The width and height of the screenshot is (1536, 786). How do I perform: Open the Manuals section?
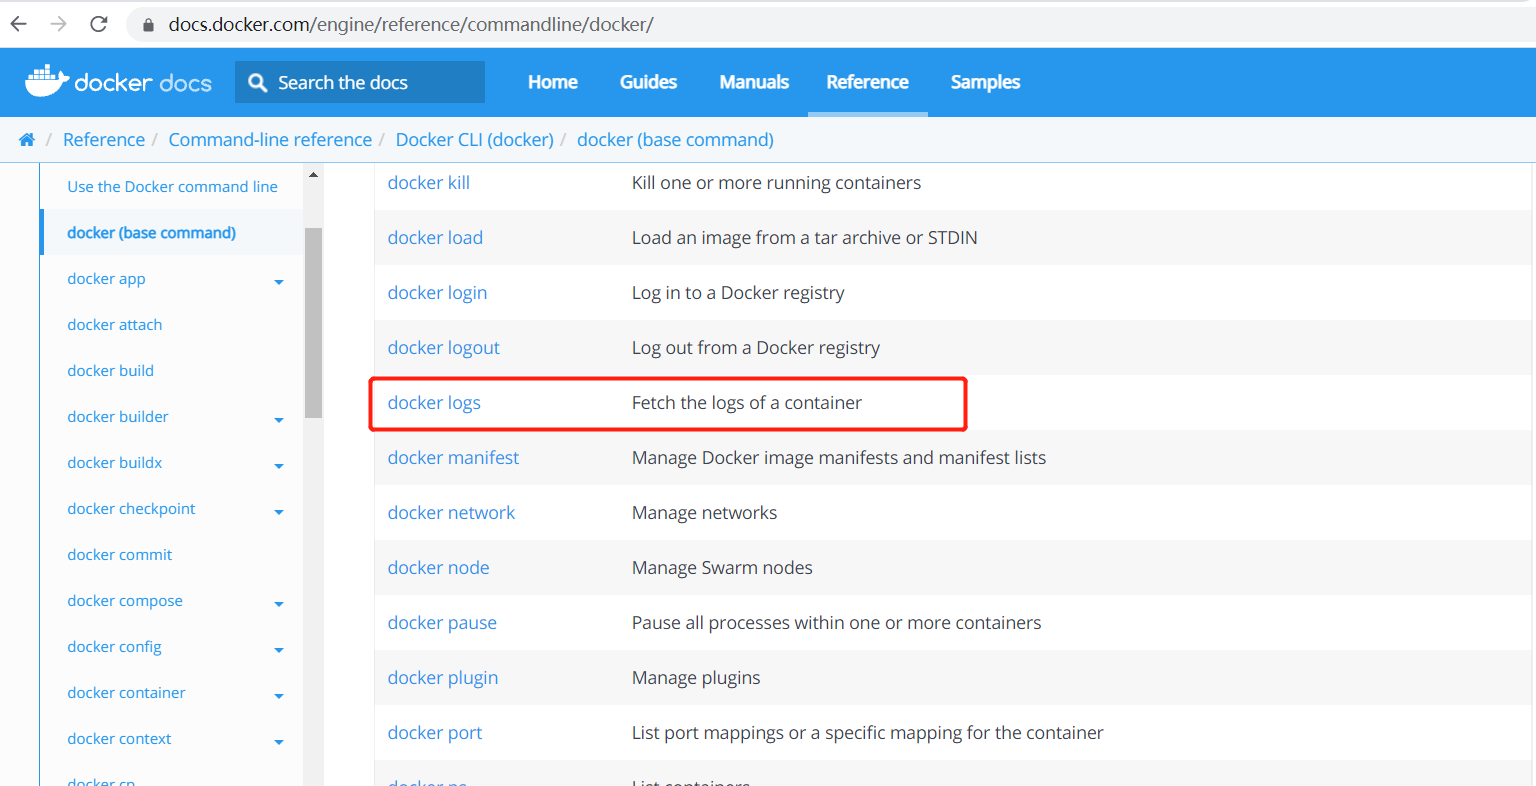(753, 82)
